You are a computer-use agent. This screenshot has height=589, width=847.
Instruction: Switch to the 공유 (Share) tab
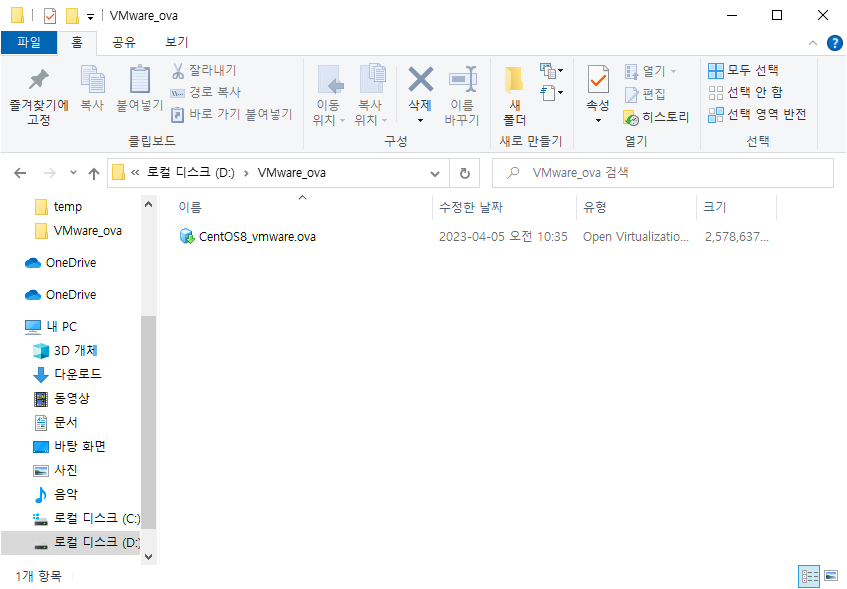[x=124, y=42]
